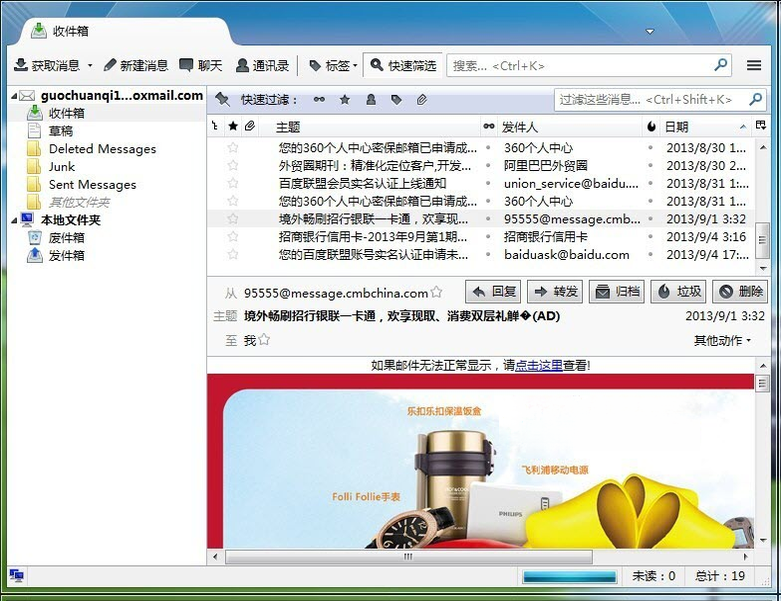
Task: Open the baiduask@baidu.com message row
Action: [x=481, y=254]
